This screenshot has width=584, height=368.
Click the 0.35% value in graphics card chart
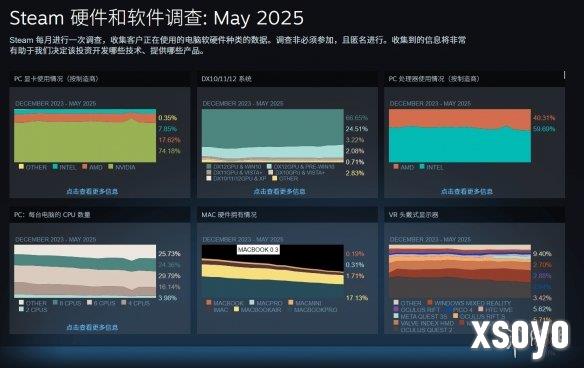pos(167,118)
